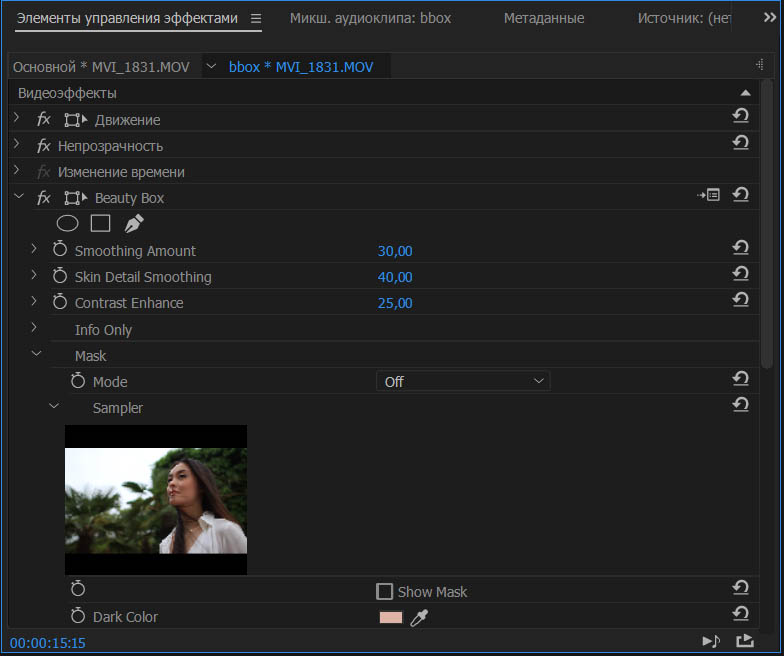Create 4-point polygon mask for Beauty Box
Viewport: 784px width, 656px height.
[100, 224]
